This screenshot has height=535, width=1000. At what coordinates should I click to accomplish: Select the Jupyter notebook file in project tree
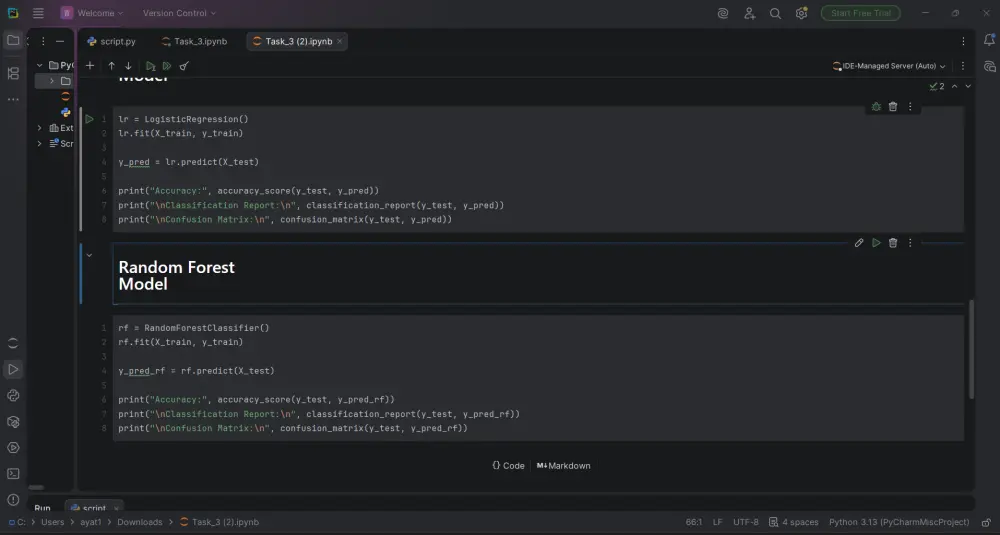66,96
